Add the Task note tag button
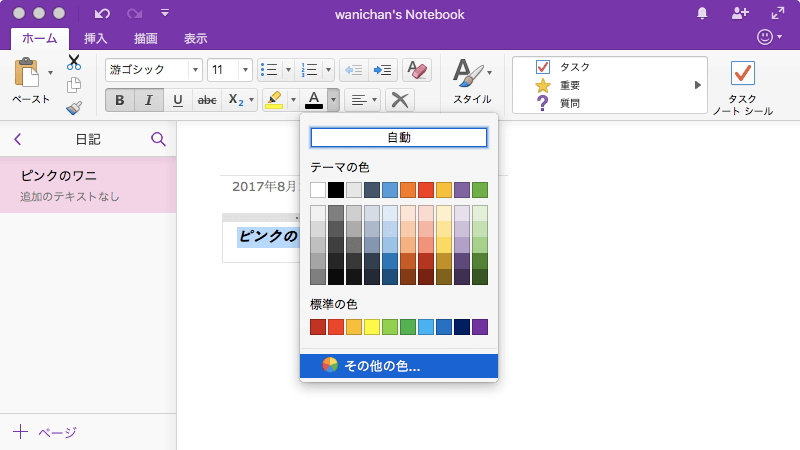 (x=742, y=87)
